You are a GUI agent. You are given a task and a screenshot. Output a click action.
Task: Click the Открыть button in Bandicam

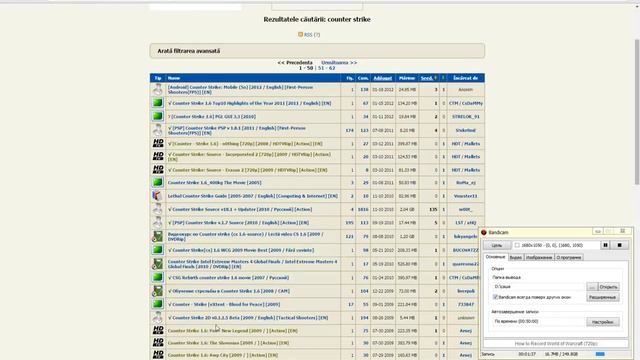pos(609,287)
